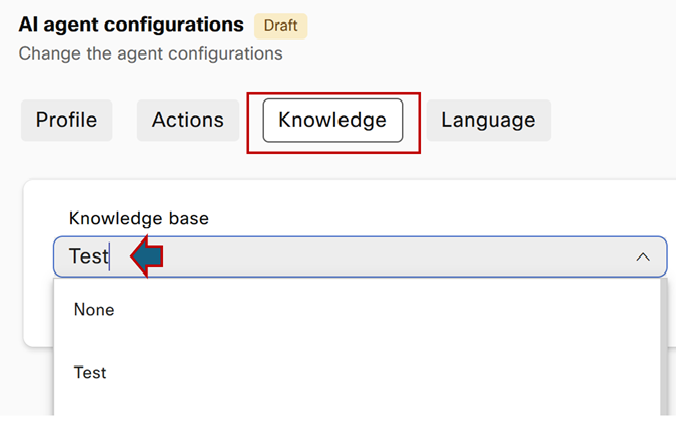
Task: Click the Change the agent configurations subtitle
Action: click(x=150, y=54)
